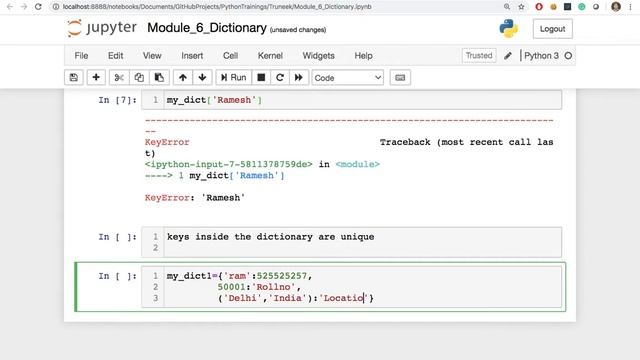Open the cell type Code dropdown
Image resolution: width=640 pixels, height=360 pixels.
pos(348,78)
